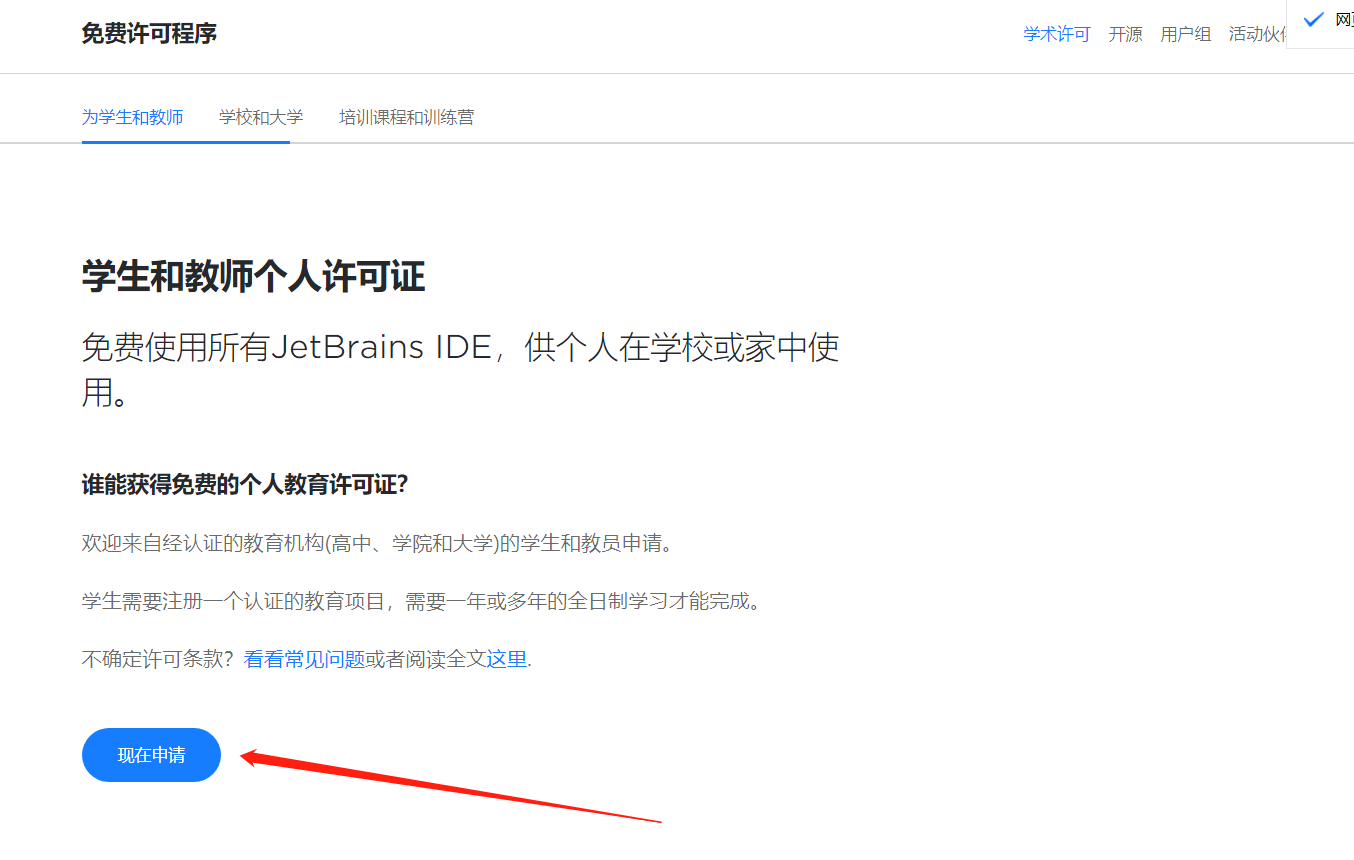Click the 现在申请 apply button
The height and width of the screenshot is (860, 1354).
tap(151, 755)
